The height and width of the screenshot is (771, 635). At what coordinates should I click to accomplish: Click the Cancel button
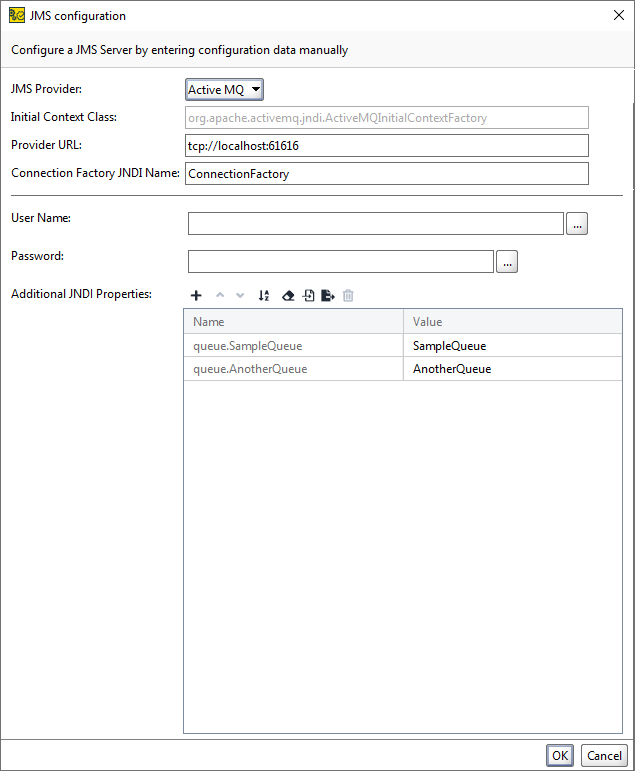(x=604, y=756)
